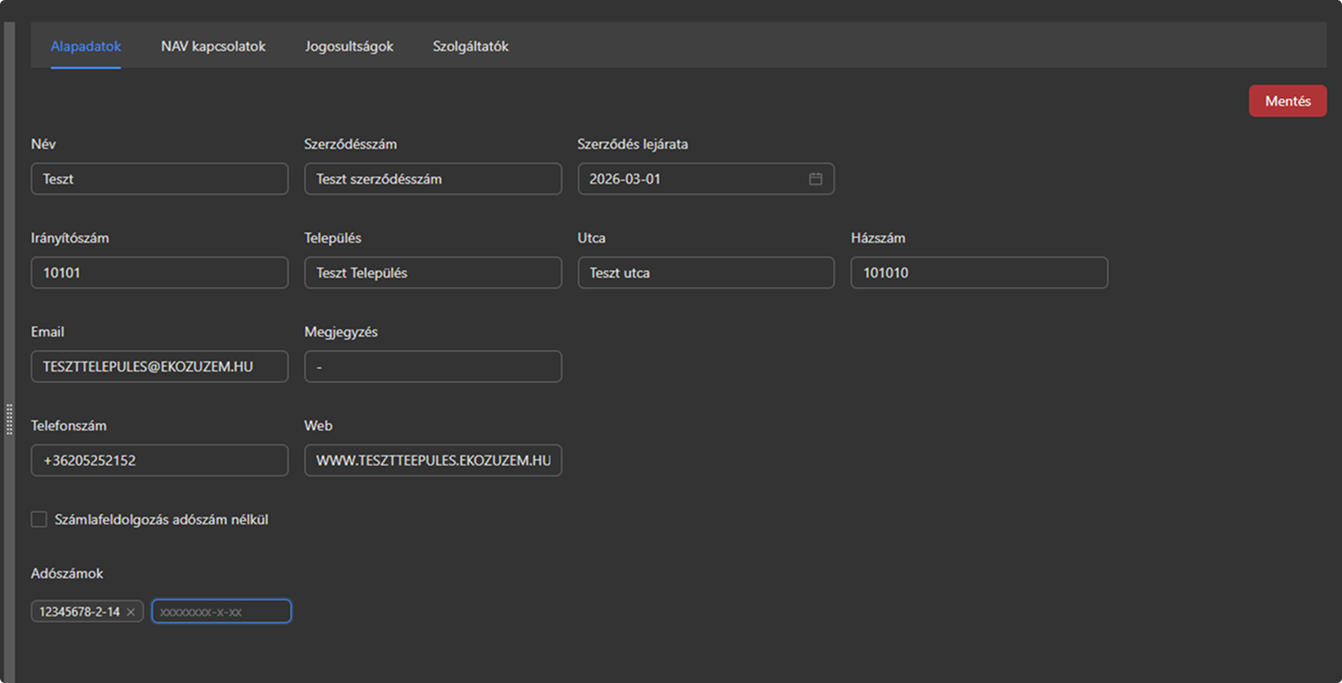
Task: Click the Telefonszám input field
Action: tap(160, 461)
